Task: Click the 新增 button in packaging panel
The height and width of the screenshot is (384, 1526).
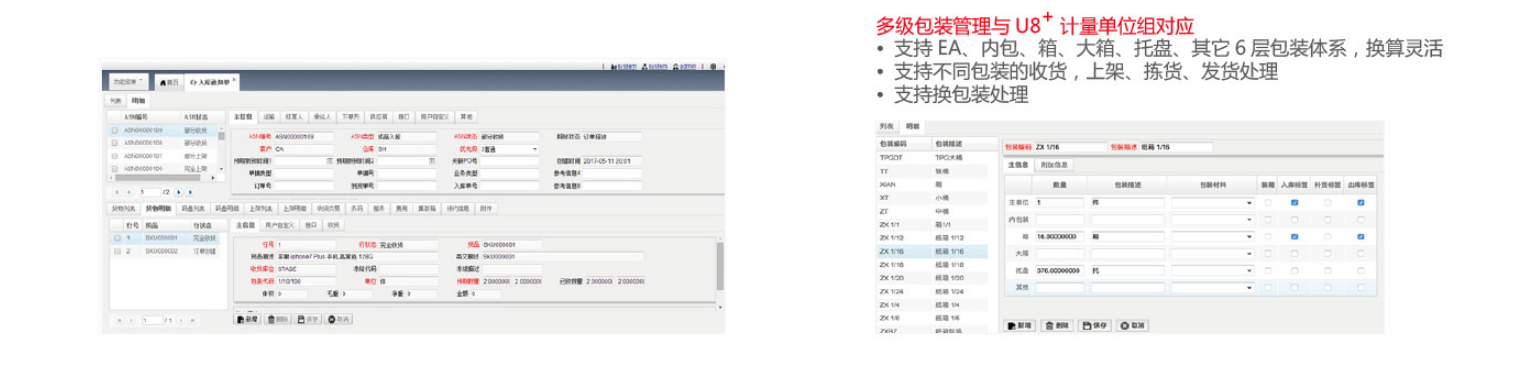Action: (x=1020, y=325)
